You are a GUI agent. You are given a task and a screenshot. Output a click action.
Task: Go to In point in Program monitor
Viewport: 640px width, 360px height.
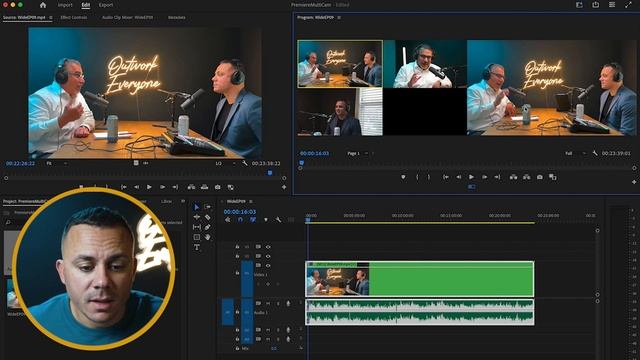coord(446,177)
